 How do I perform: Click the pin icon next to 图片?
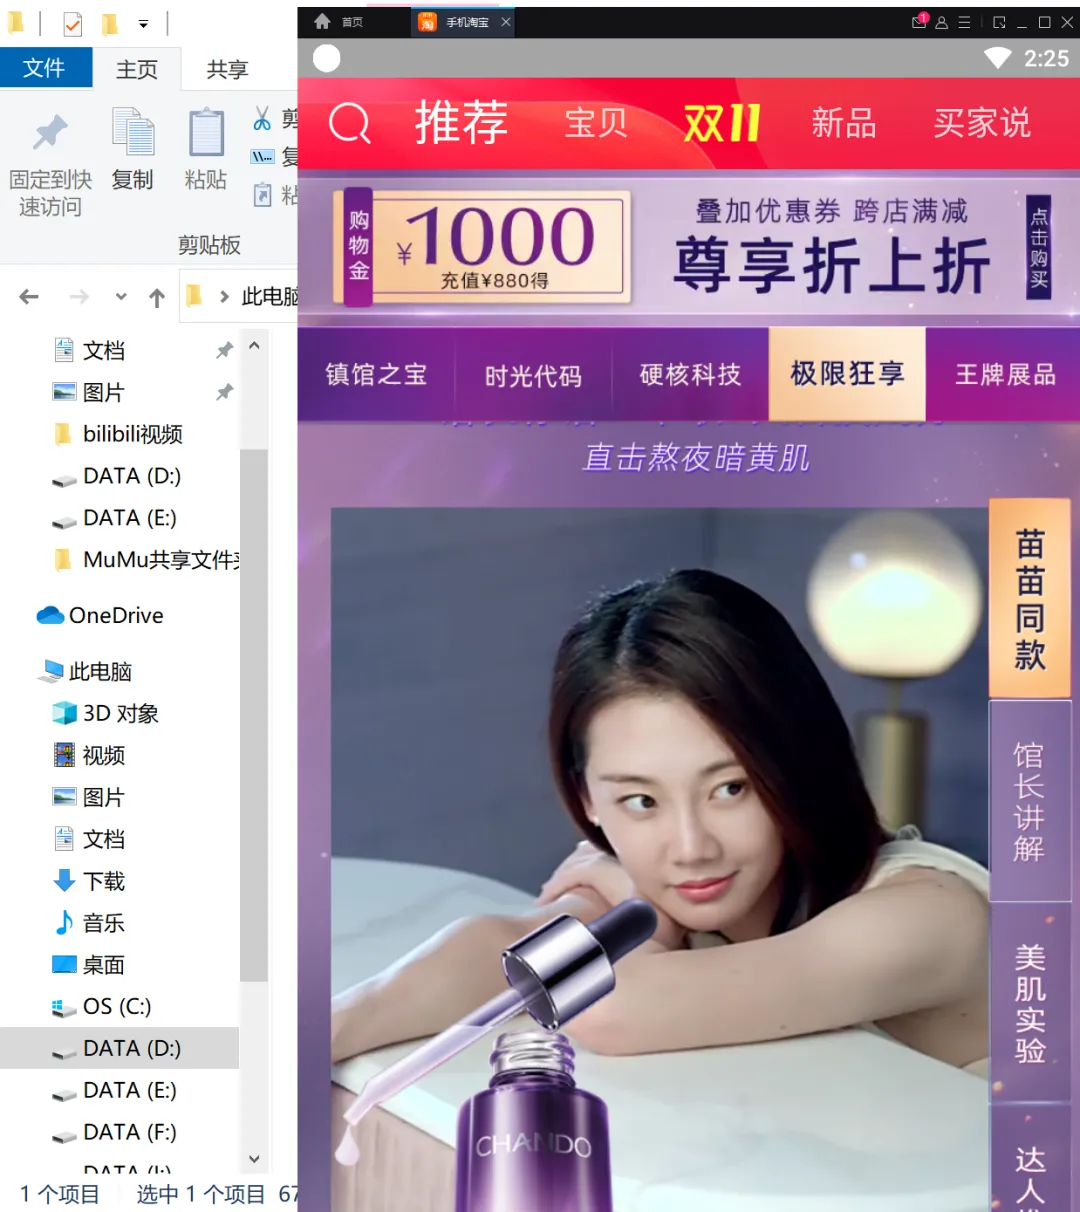point(224,392)
